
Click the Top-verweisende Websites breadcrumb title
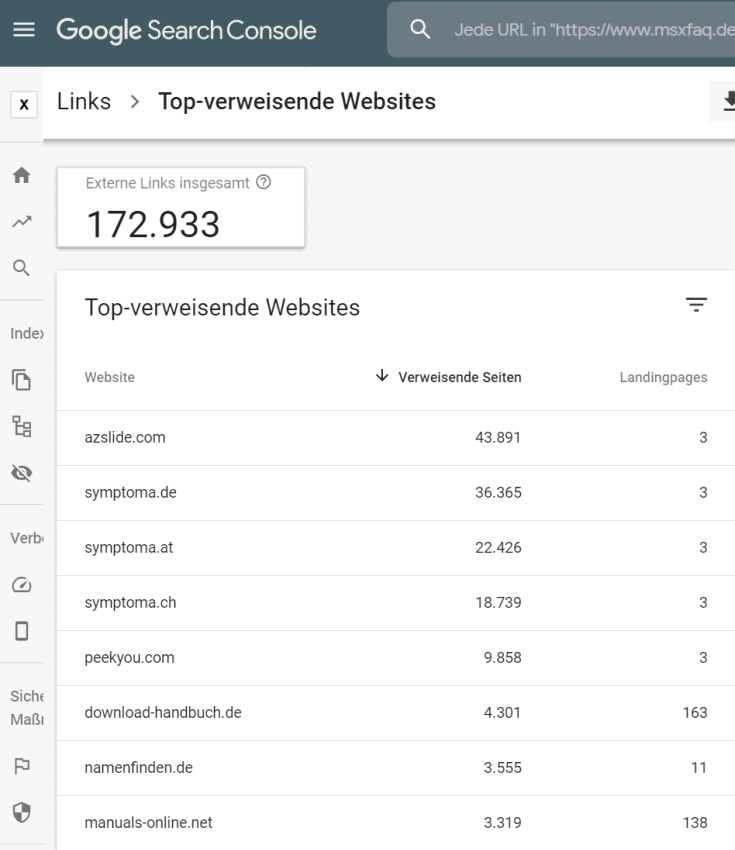(x=297, y=101)
